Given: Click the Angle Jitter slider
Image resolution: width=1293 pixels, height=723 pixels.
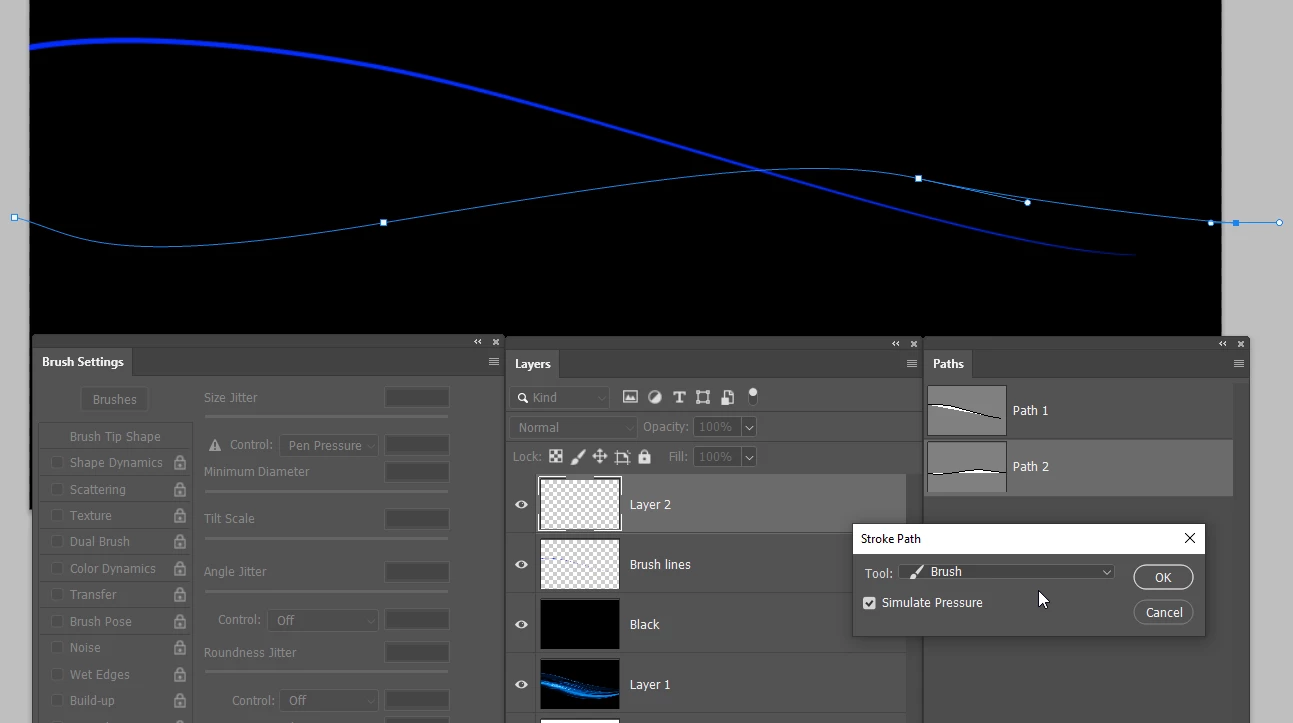Looking at the screenshot, I should [326, 591].
